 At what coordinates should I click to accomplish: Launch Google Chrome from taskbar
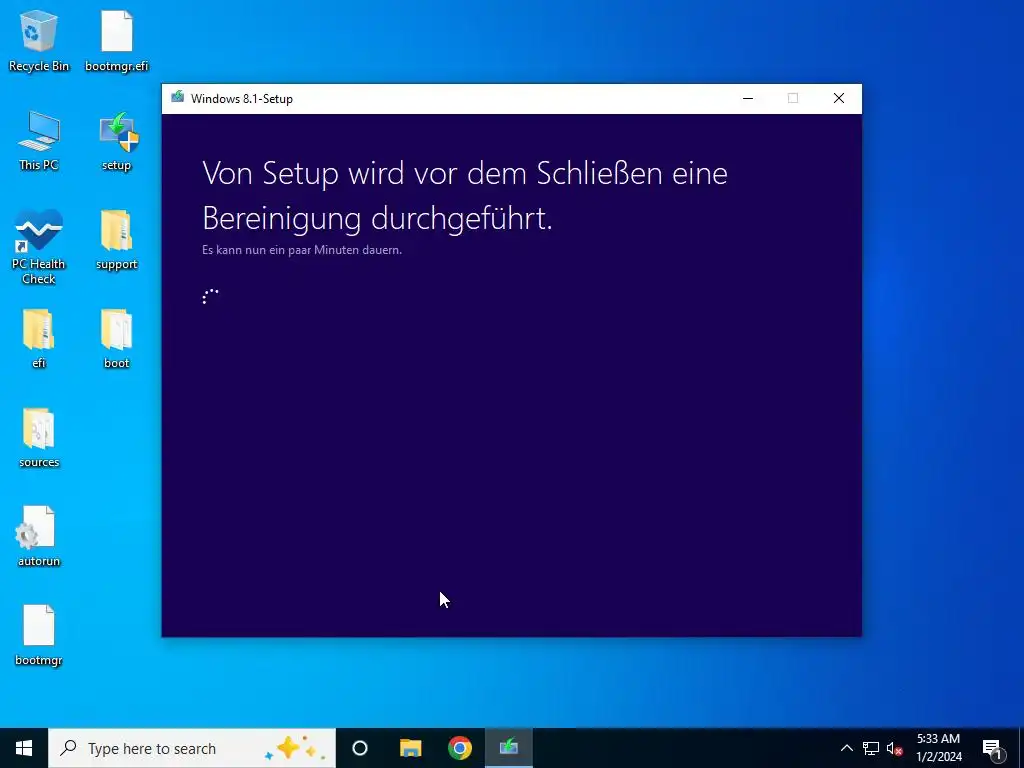[x=460, y=748]
